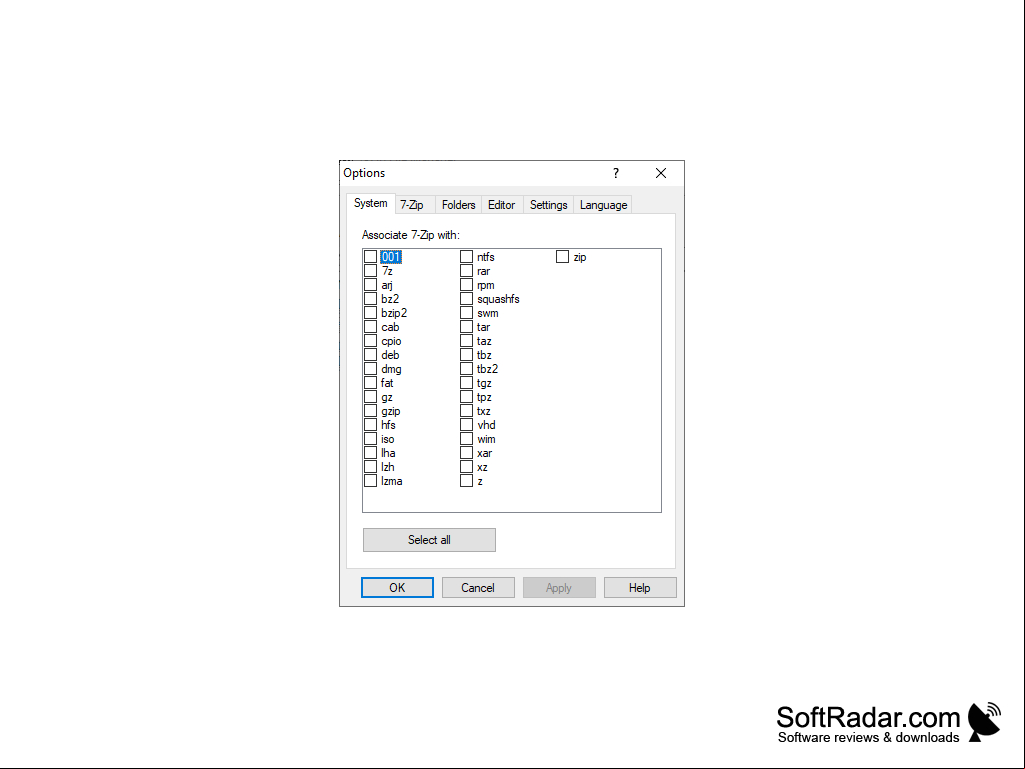Click the Apply button

click(559, 588)
